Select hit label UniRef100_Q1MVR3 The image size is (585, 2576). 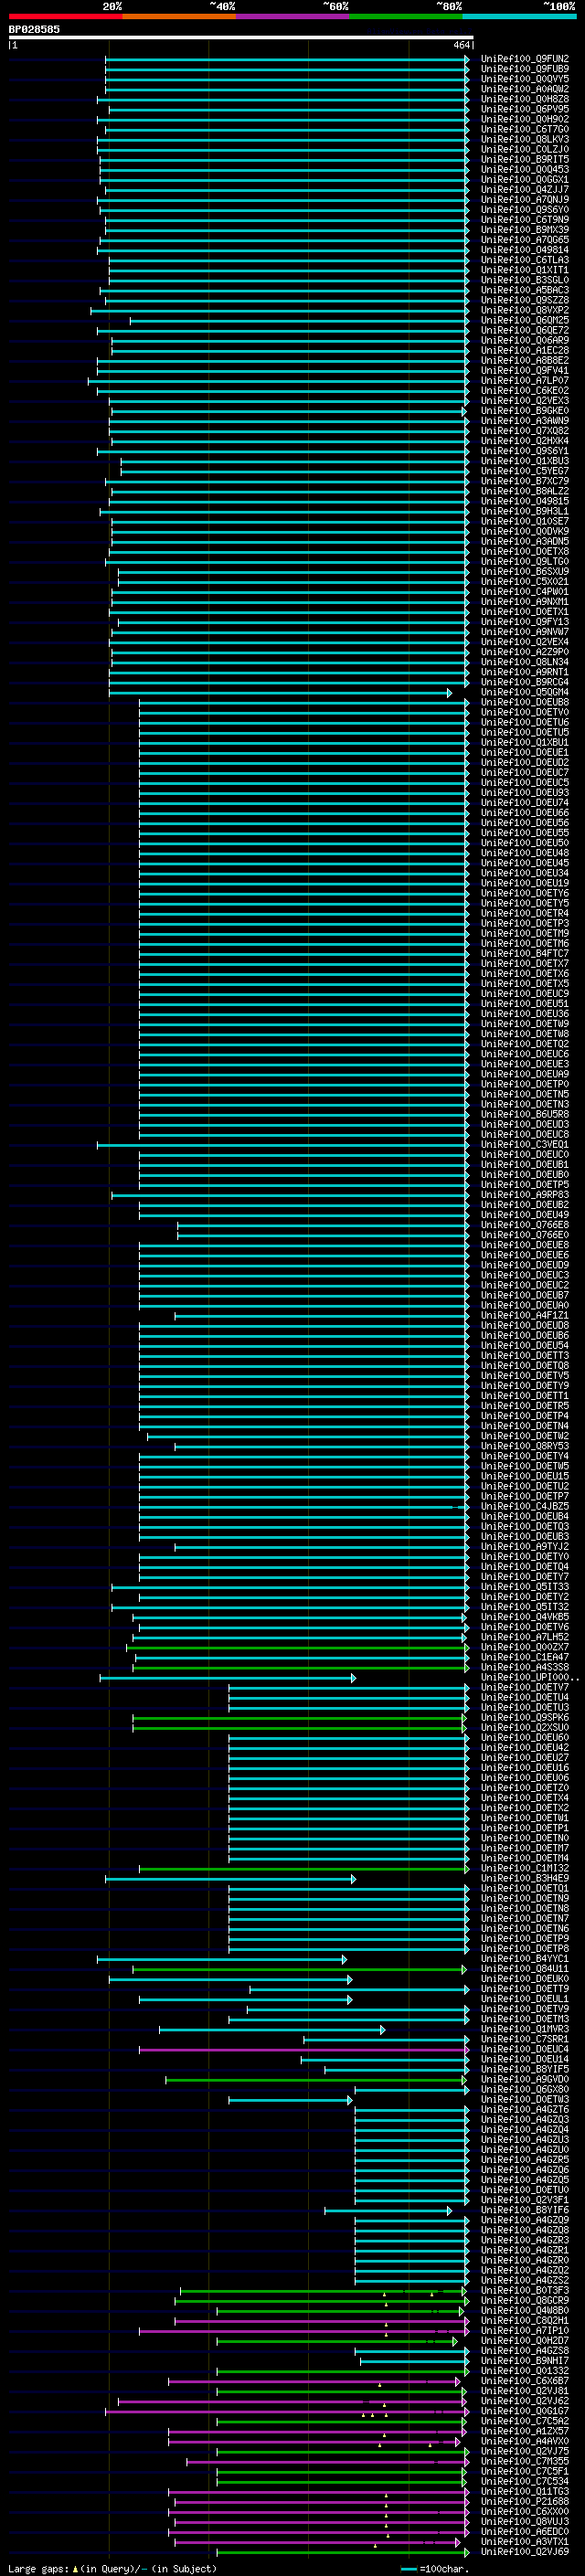[x=525, y=2030]
